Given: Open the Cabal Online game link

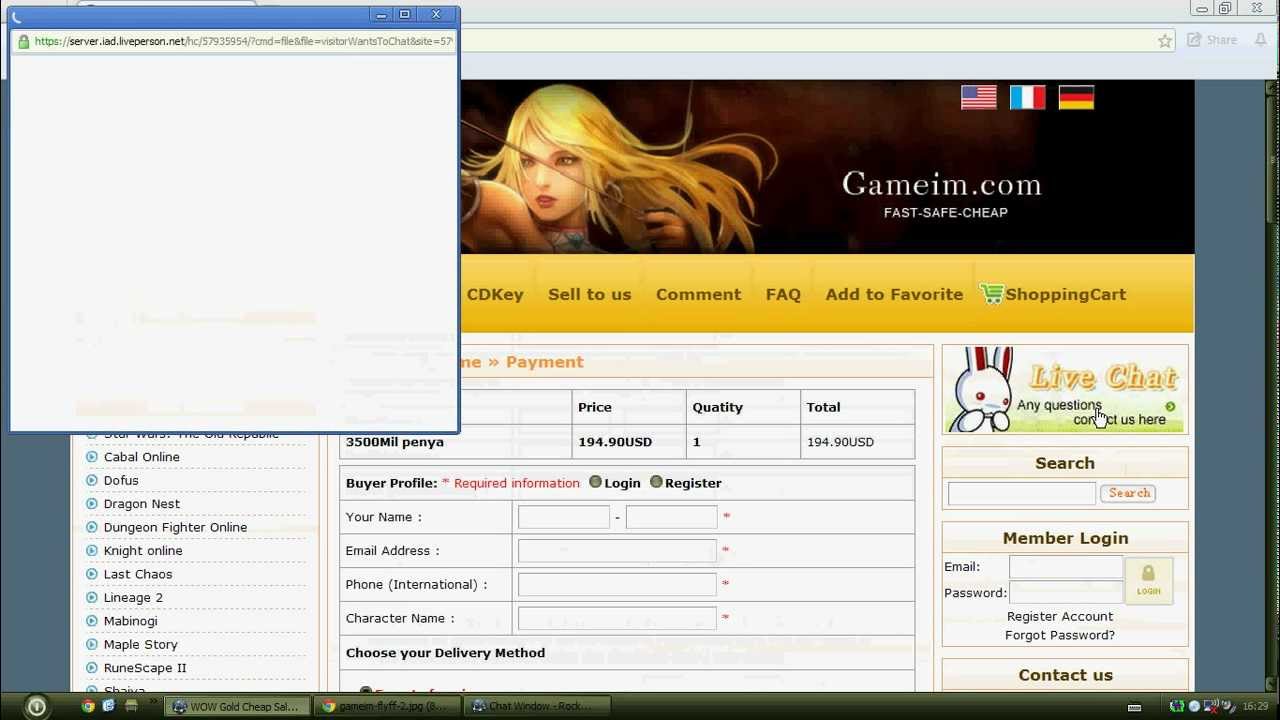Looking at the screenshot, I should [142, 457].
